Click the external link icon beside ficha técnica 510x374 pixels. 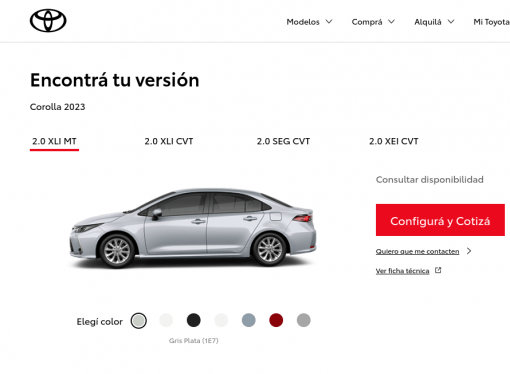pos(438,270)
